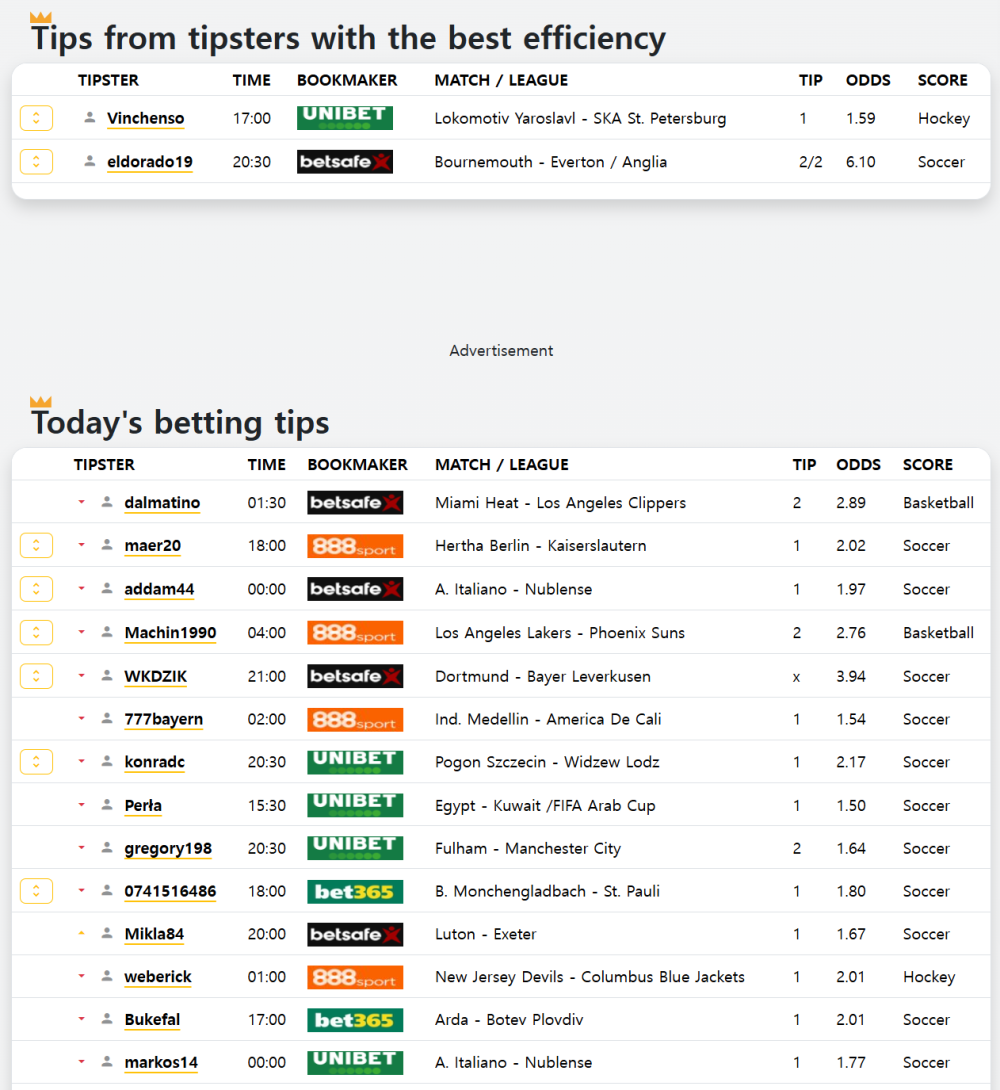This screenshot has width=1000, height=1090.
Task: Select Dortmund - Bayer Leverkusen match
Action: (543, 676)
